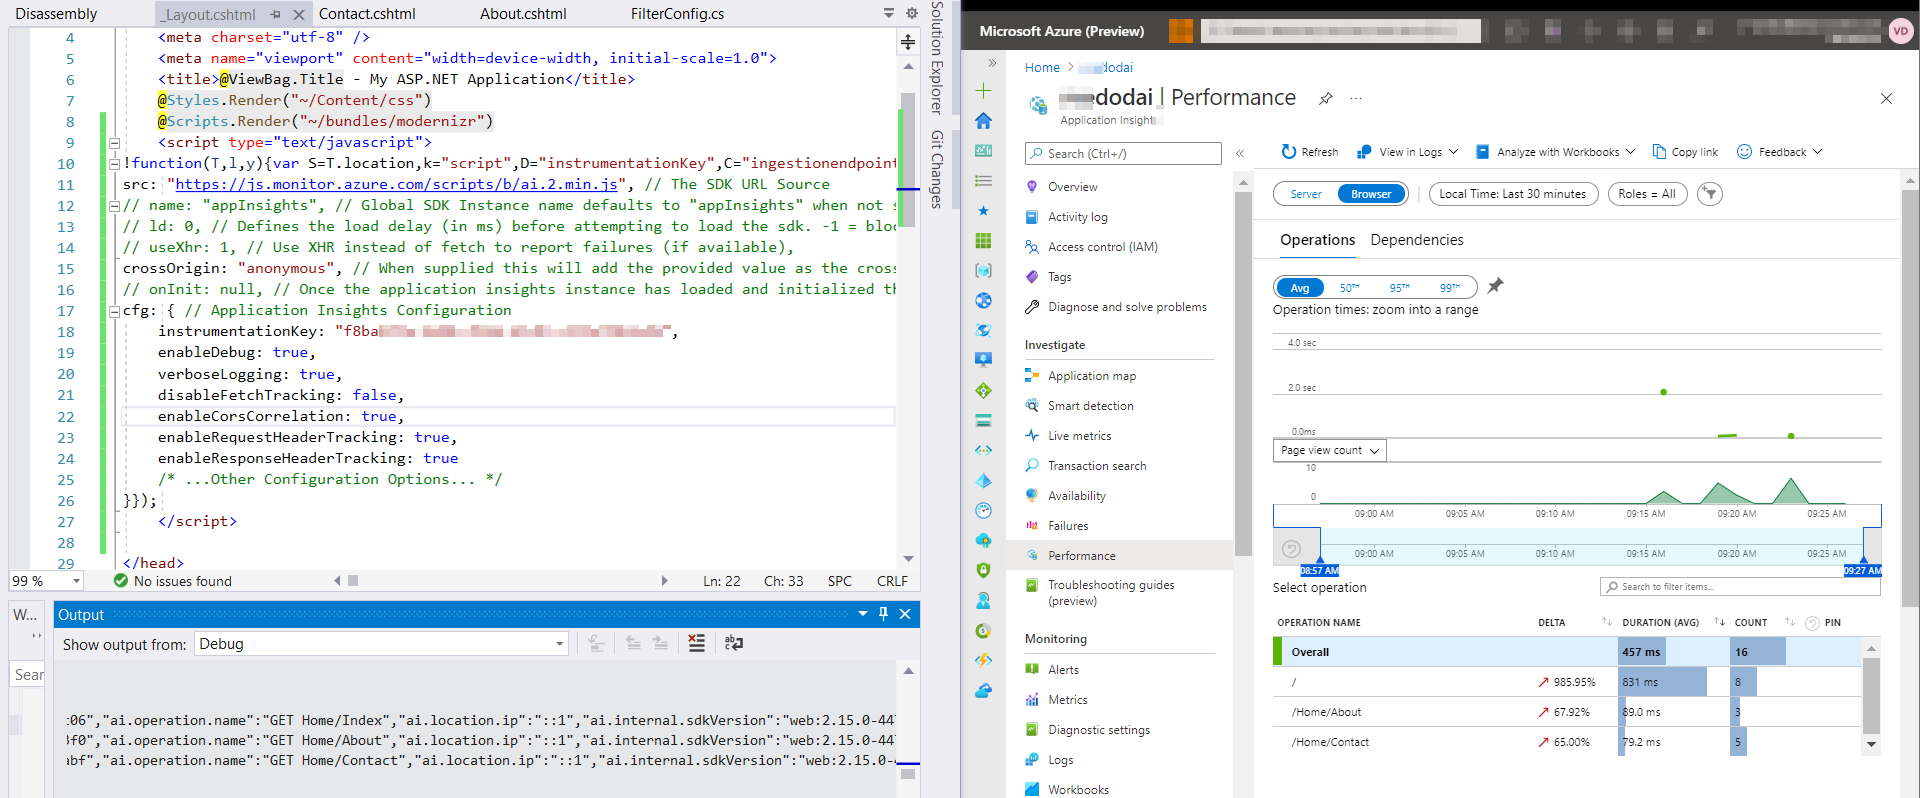
Task: Pin the Output window (auto hide)
Action: [x=883, y=614]
